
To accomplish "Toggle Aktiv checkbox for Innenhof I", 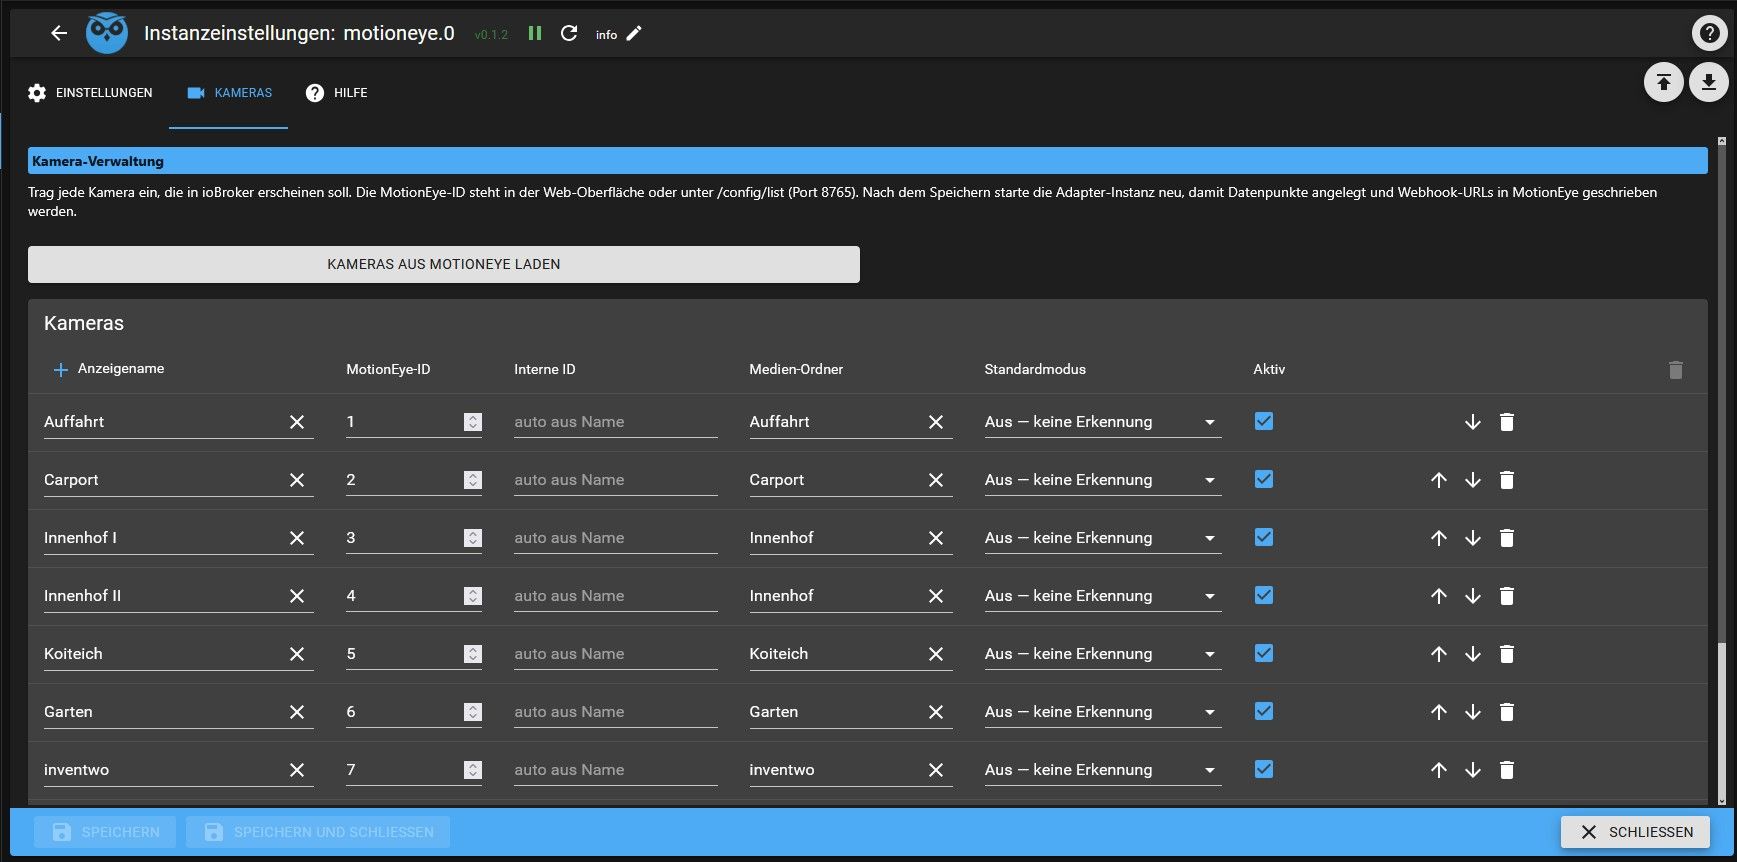I will point(1264,537).
